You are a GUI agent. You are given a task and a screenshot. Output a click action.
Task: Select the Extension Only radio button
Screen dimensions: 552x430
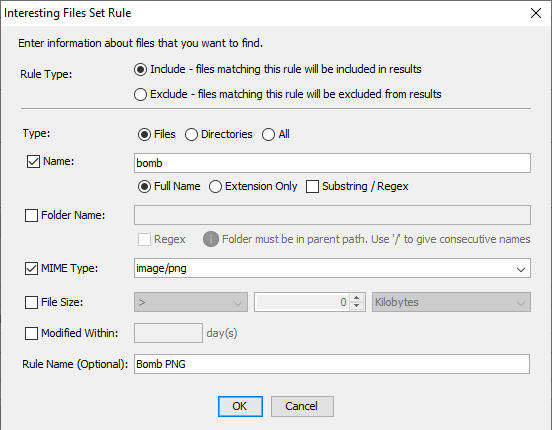(215, 187)
